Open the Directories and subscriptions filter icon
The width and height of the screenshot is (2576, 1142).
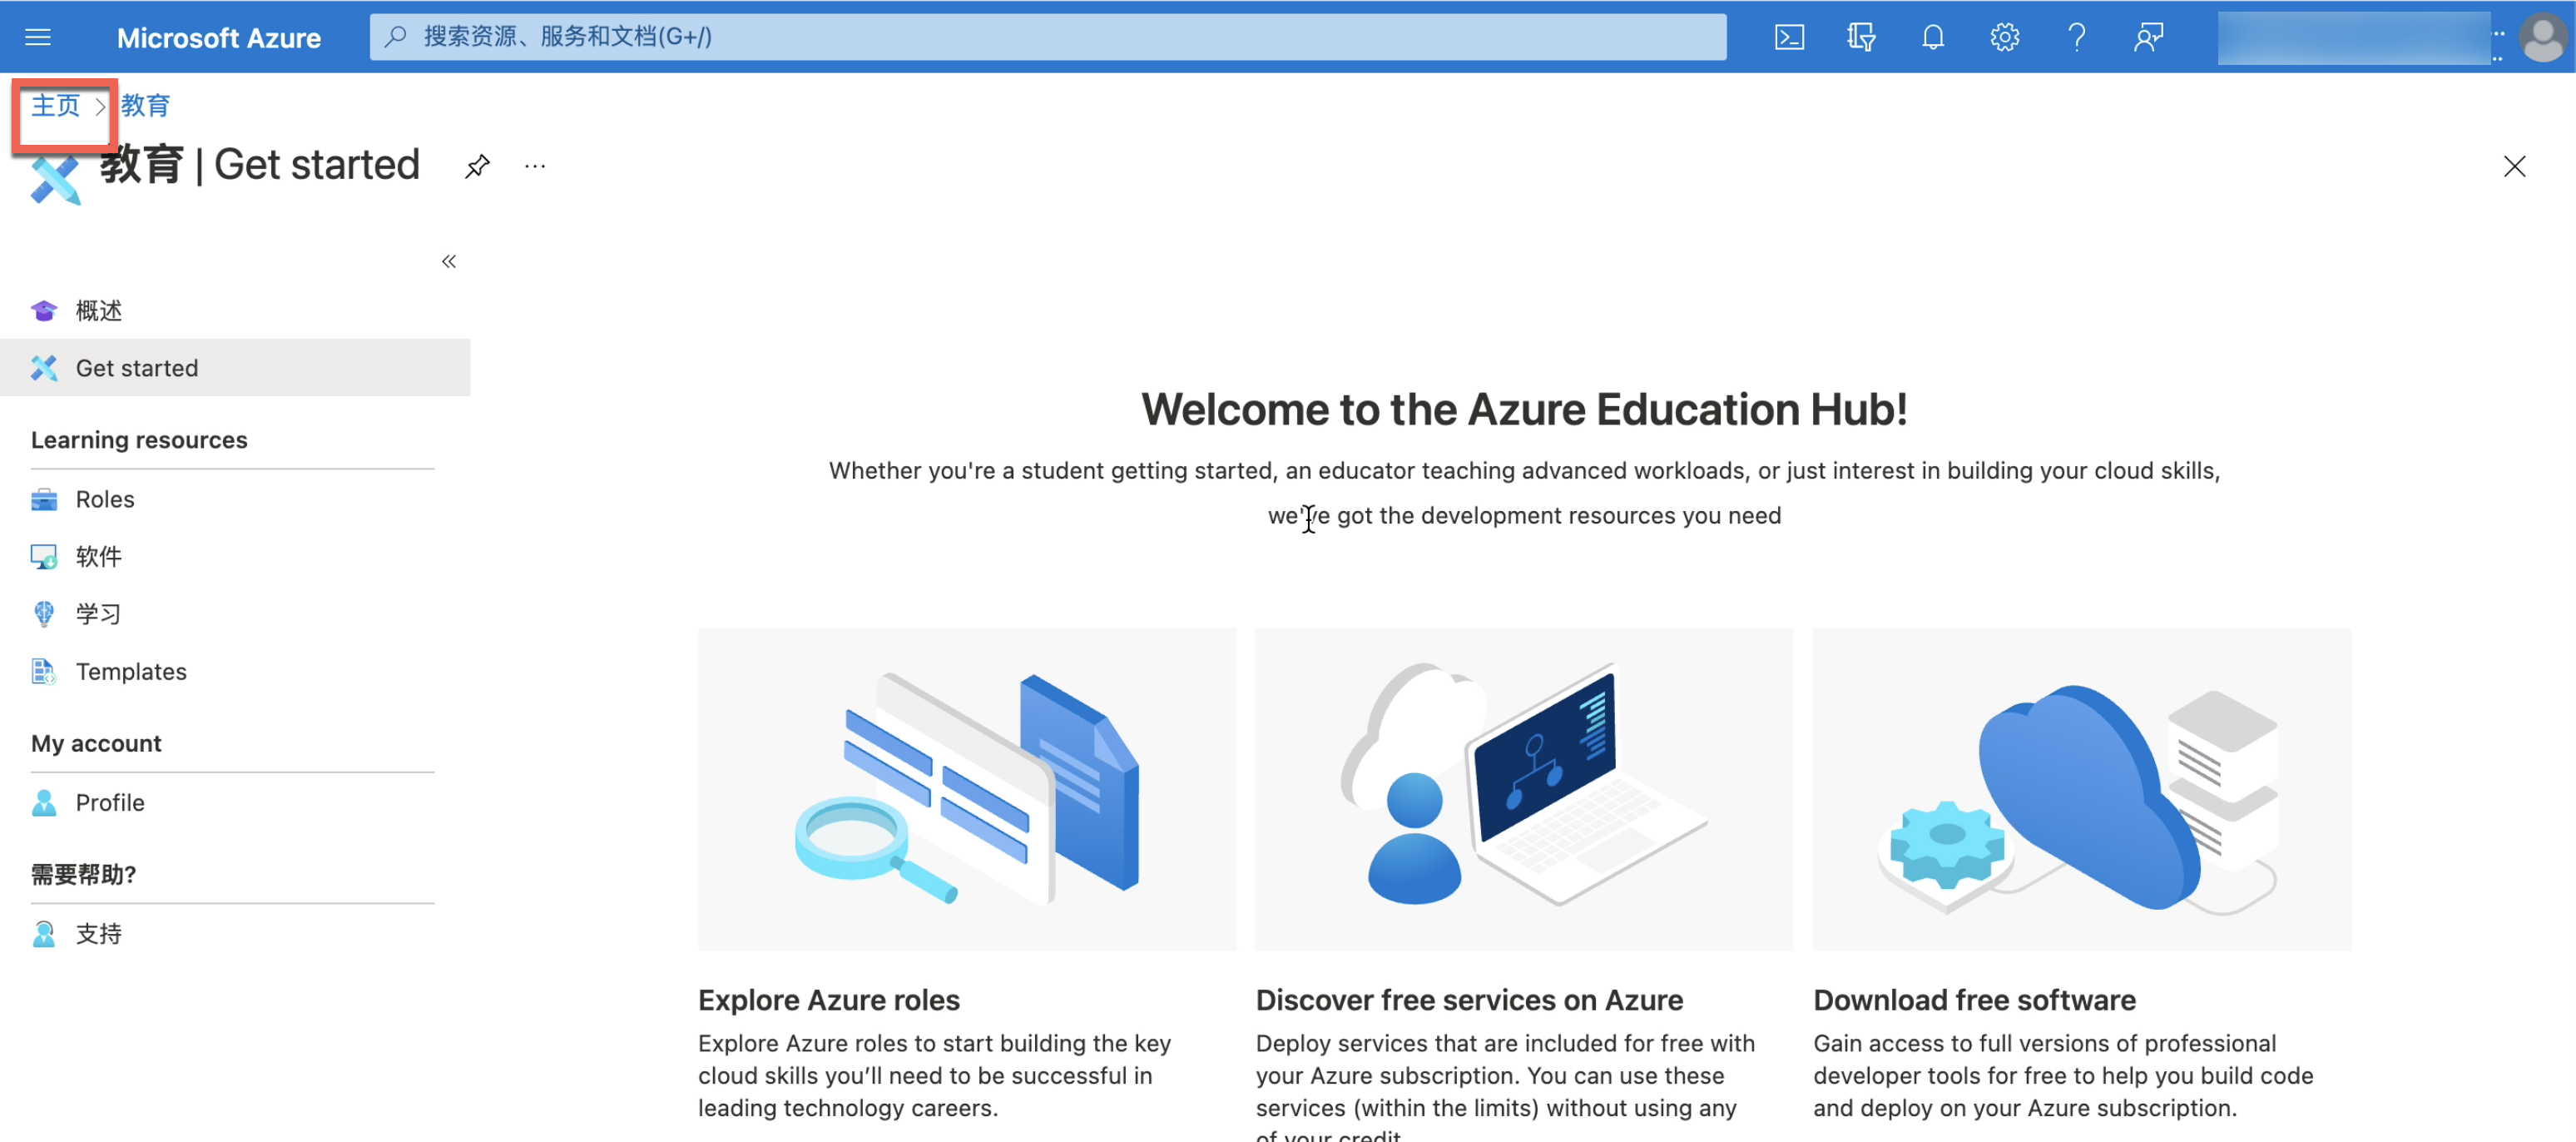point(1860,37)
